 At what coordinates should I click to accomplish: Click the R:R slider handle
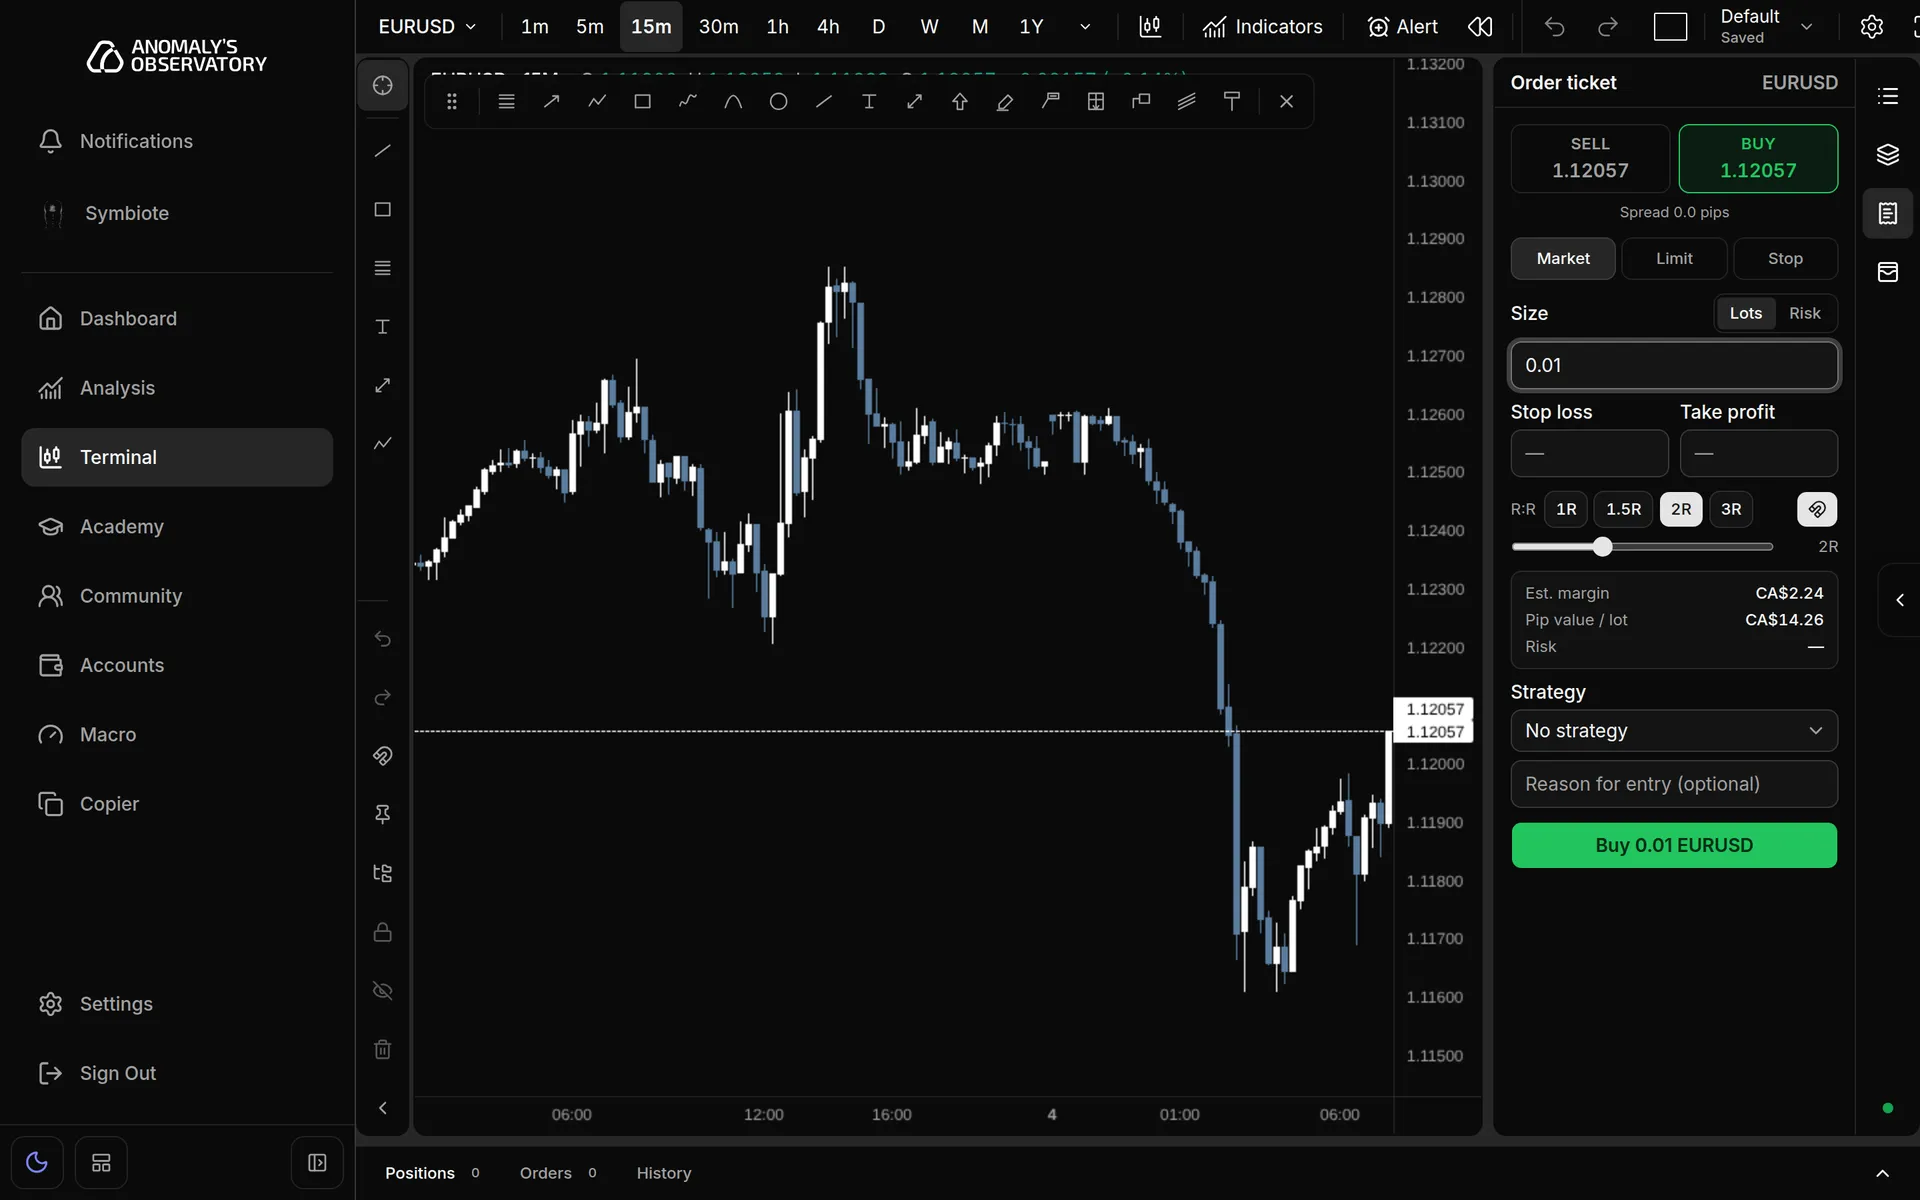point(1603,546)
